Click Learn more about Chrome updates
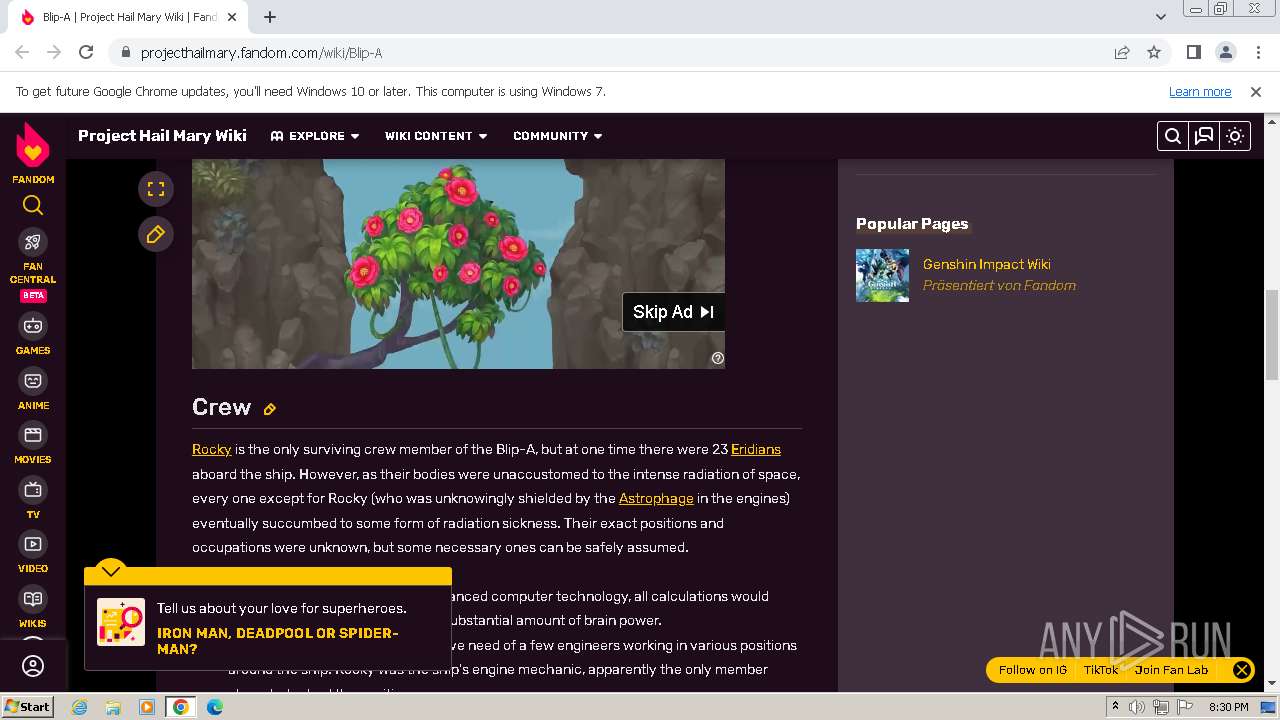Image resolution: width=1280 pixels, height=720 pixels. pos(1200,92)
